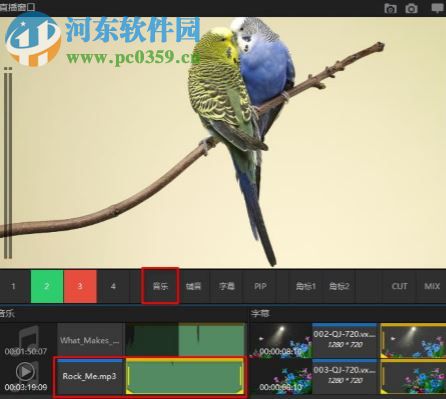Open the 角标1 tab
Image resolution: width=446 pixels, height=399 pixels.
tap(306, 286)
